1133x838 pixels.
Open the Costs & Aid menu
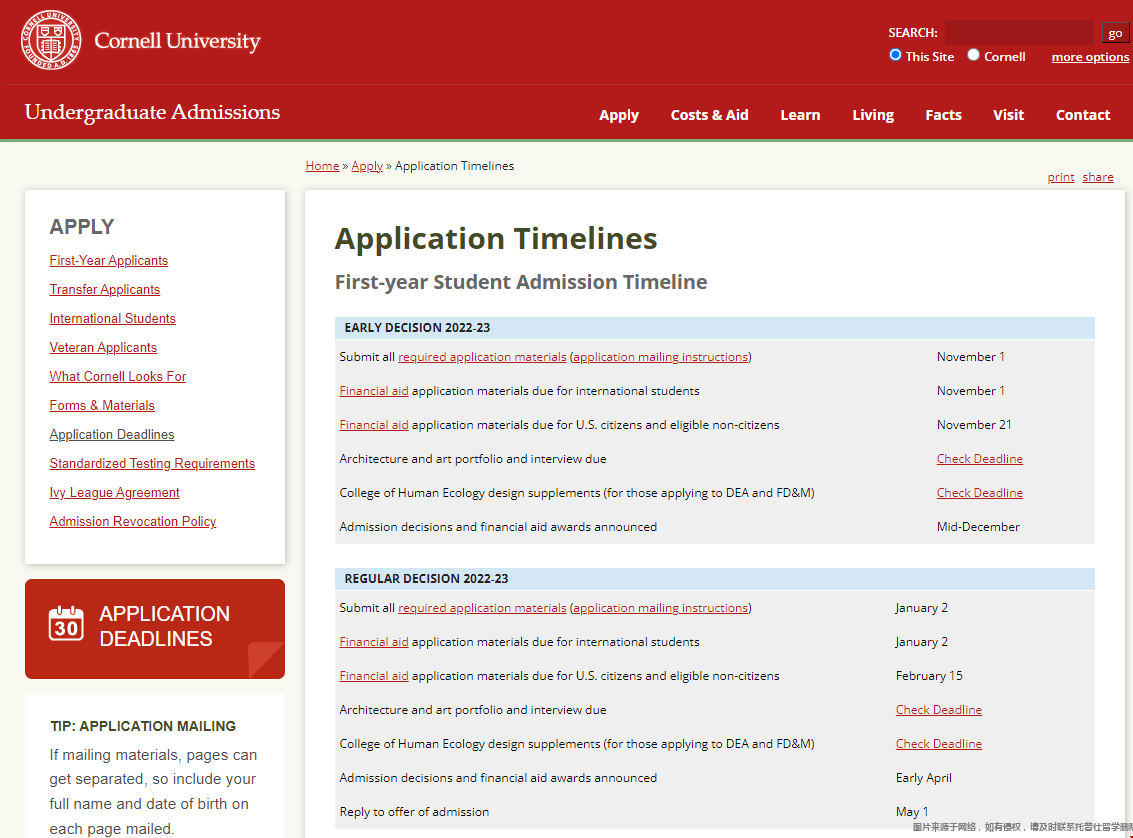tap(710, 115)
